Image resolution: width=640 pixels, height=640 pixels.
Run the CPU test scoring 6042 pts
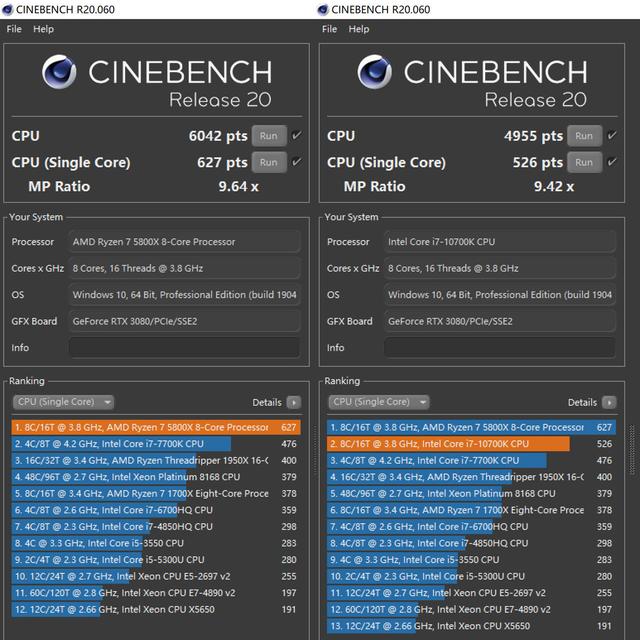point(269,136)
